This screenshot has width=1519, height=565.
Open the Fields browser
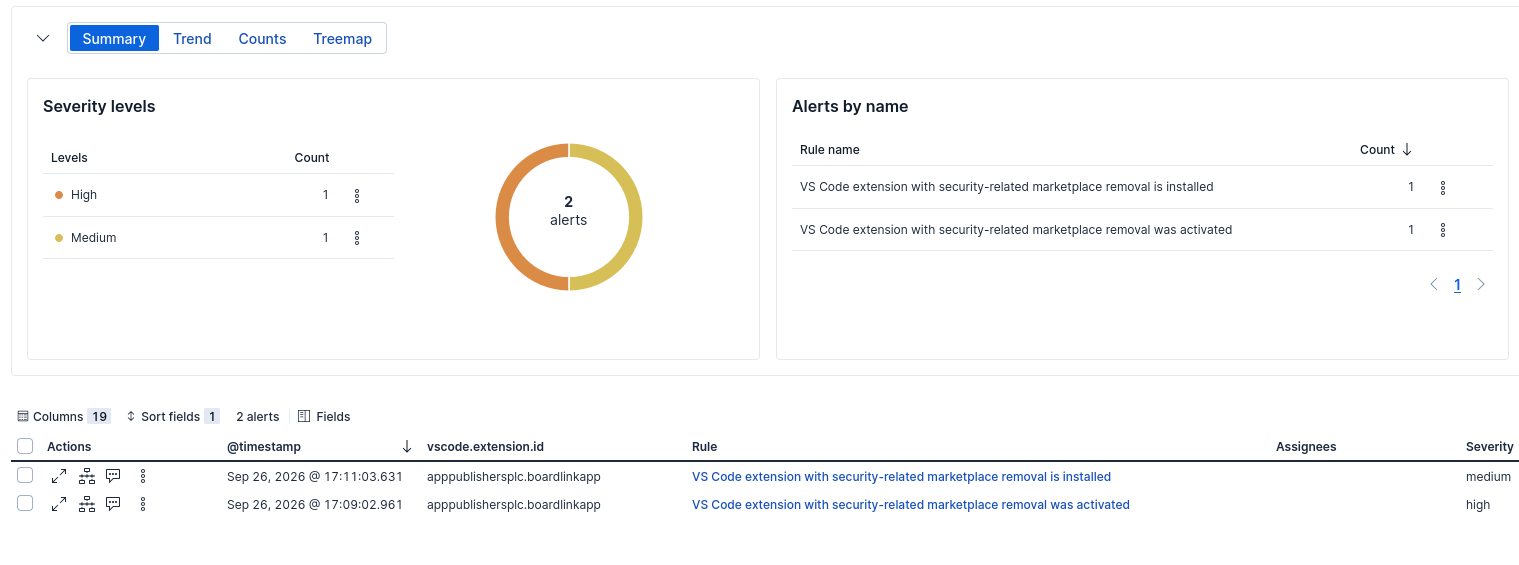[324, 416]
